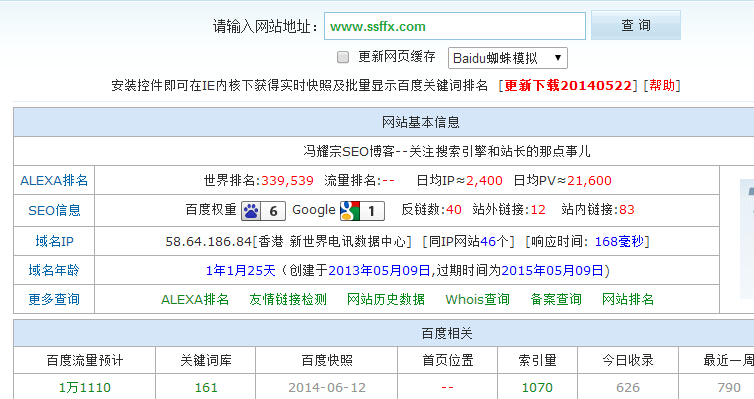Open the 帮助 link
The height and width of the screenshot is (399, 754).
coord(662,86)
